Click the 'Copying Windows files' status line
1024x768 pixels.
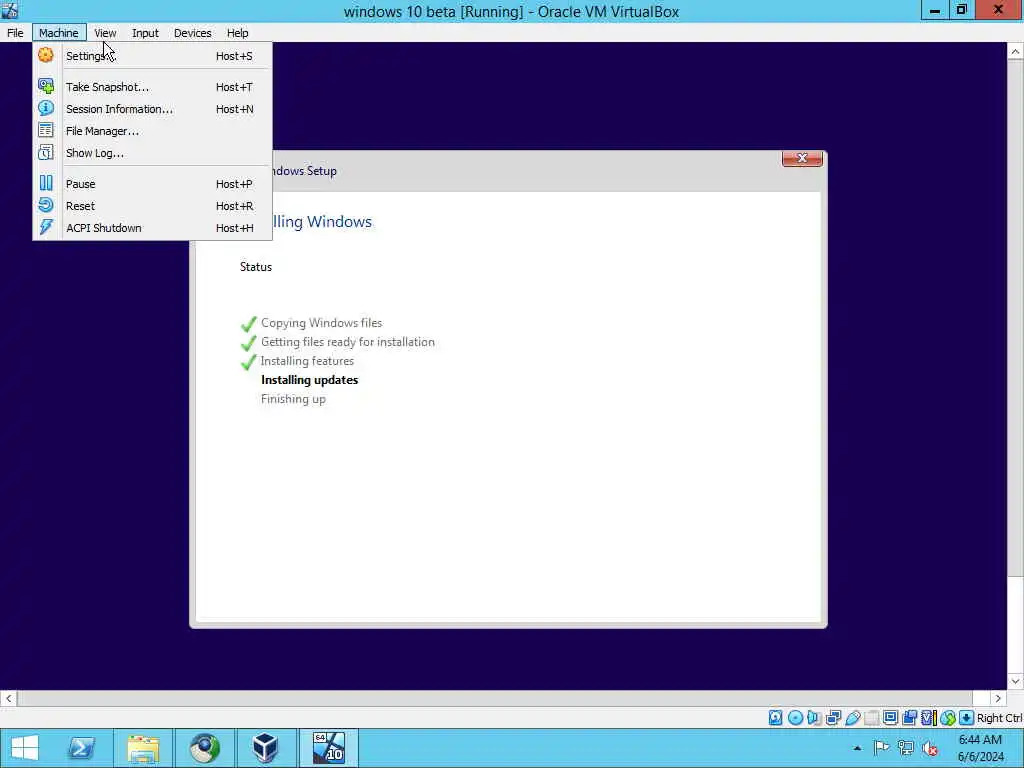tap(321, 323)
